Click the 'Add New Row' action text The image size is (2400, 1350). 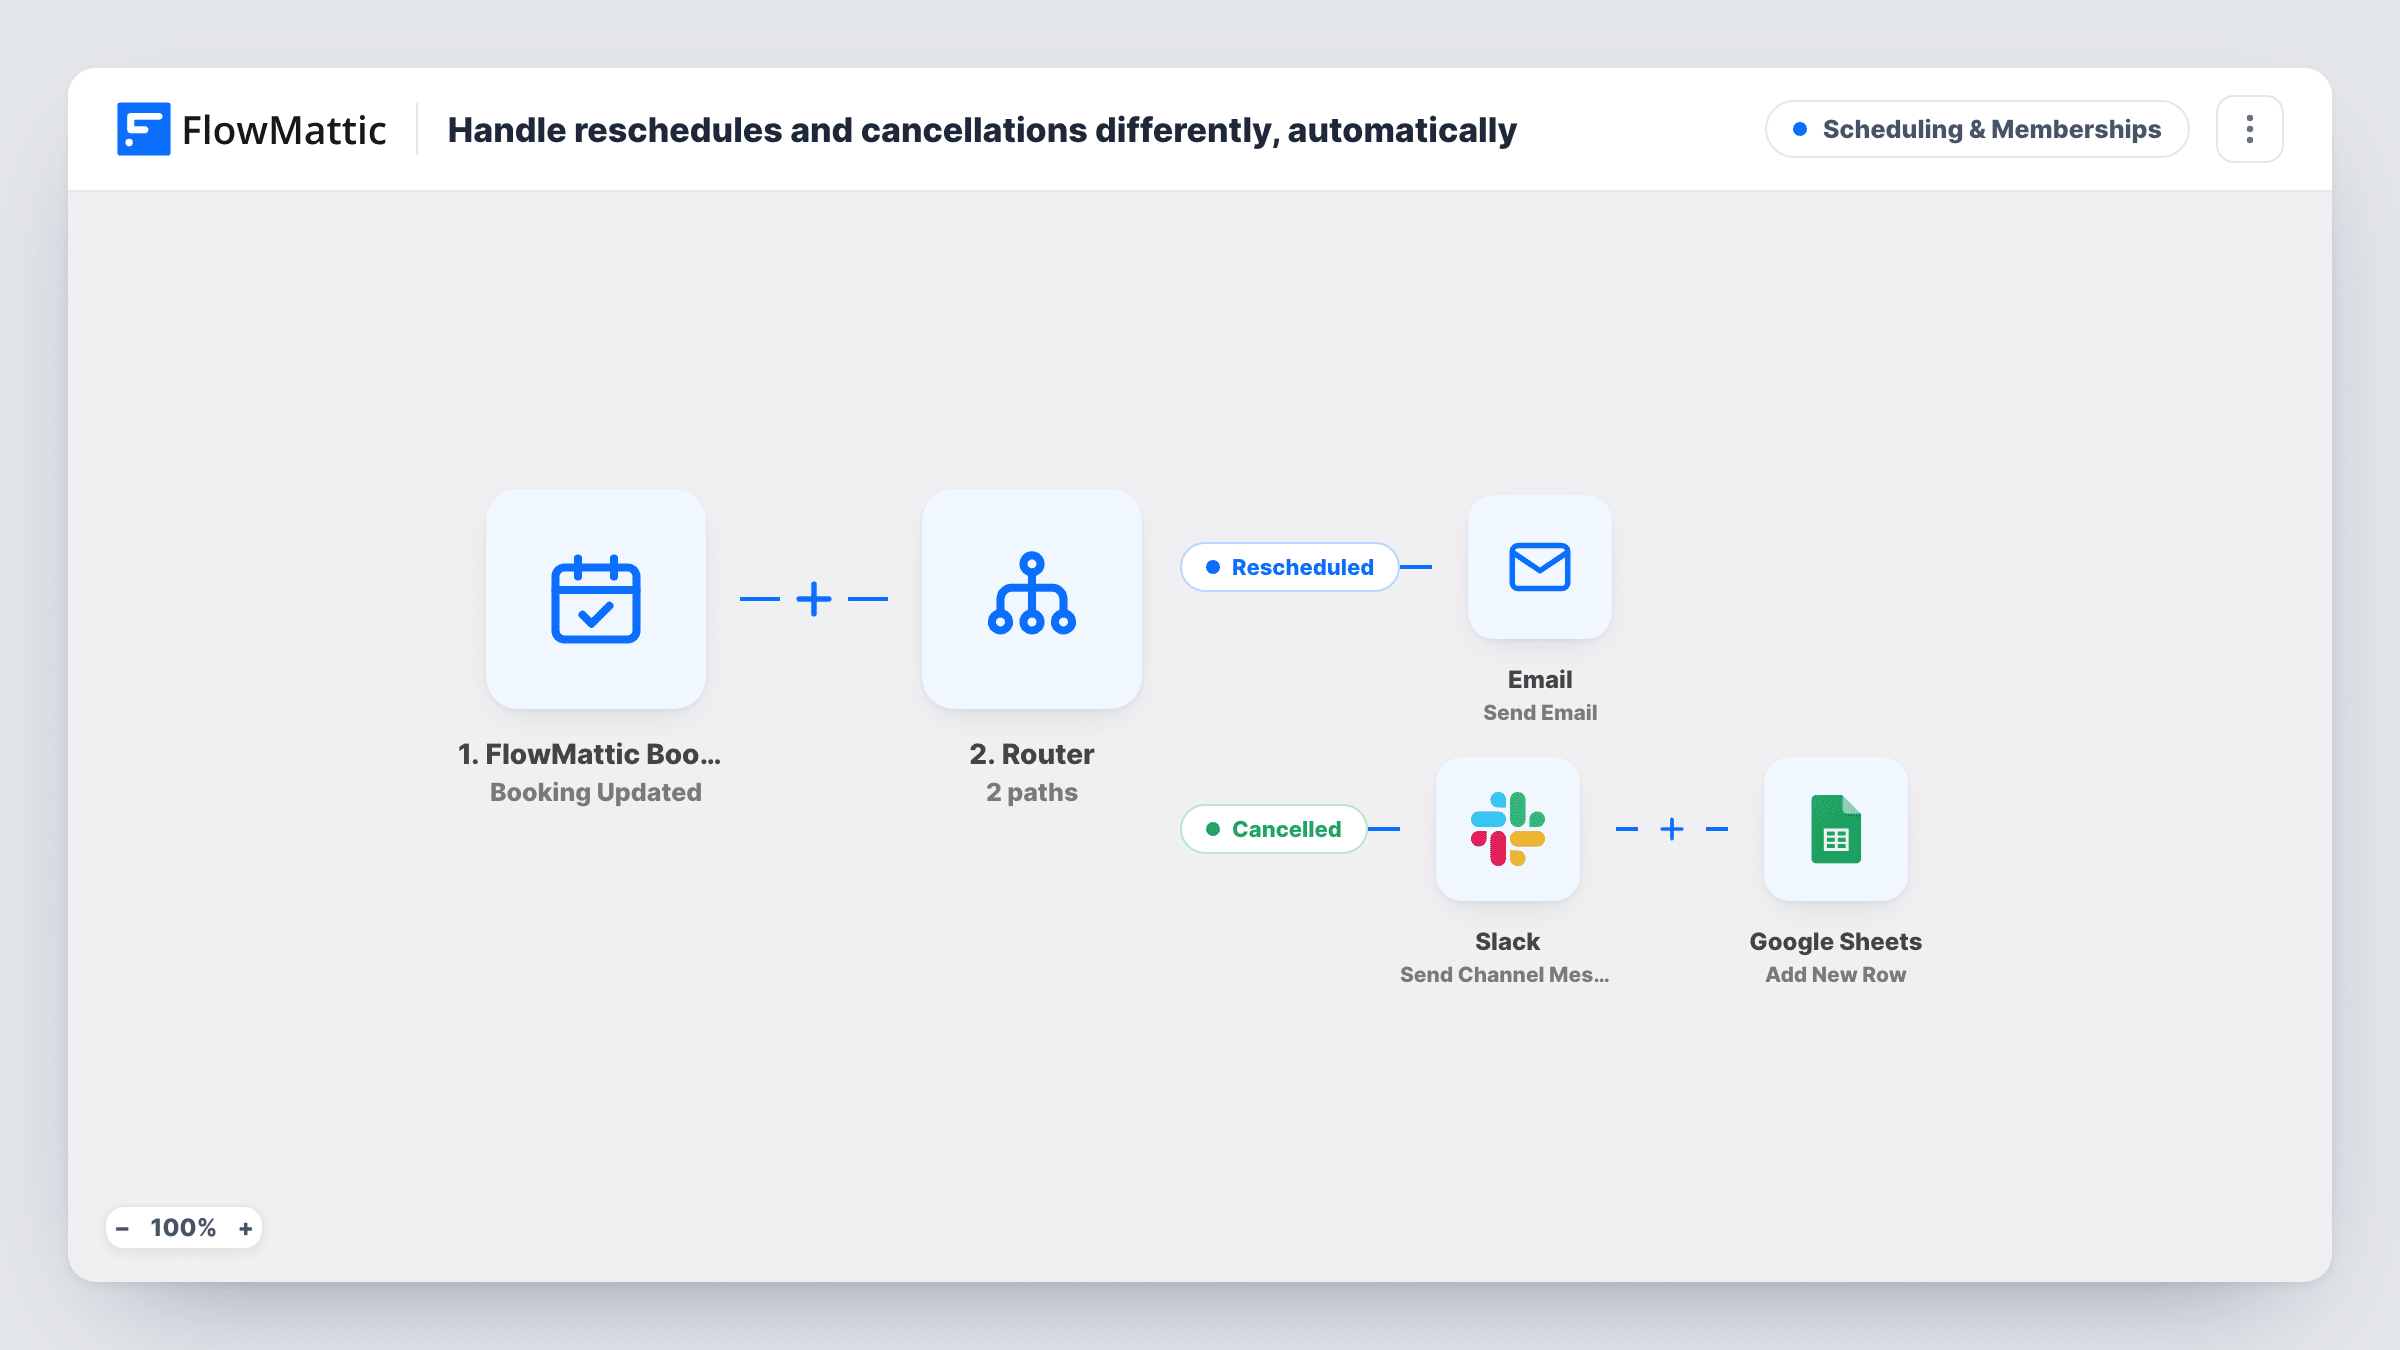click(1836, 975)
